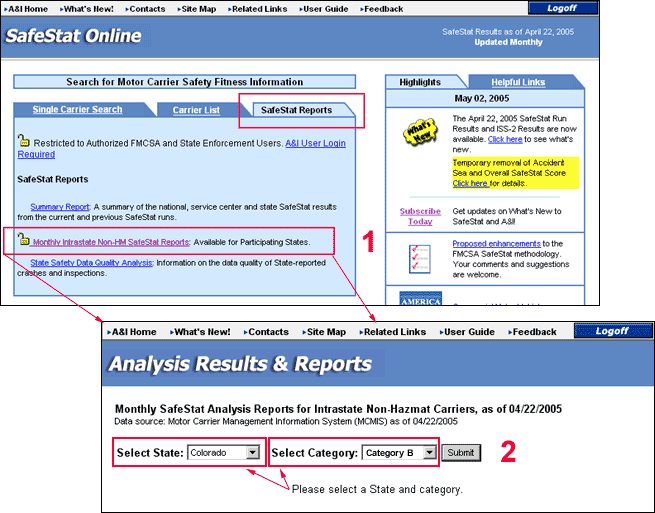Click the 'Analysis Results & Reports' banner title

(240, 363)
